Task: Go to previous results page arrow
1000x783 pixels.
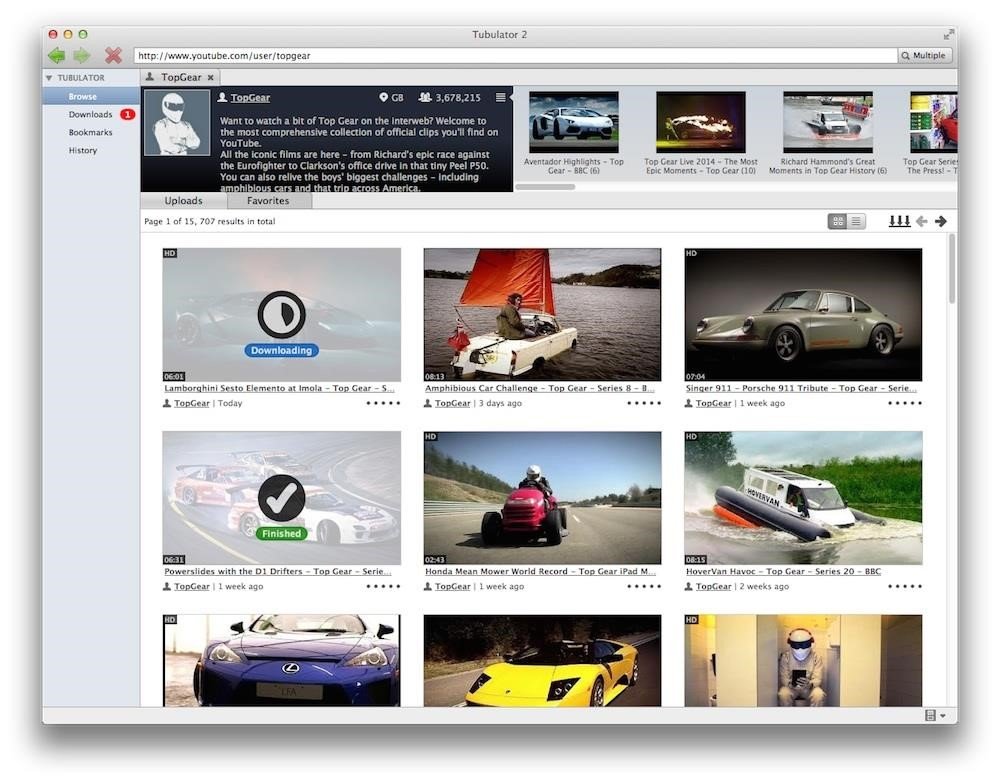Action: [x=922, y=221]
